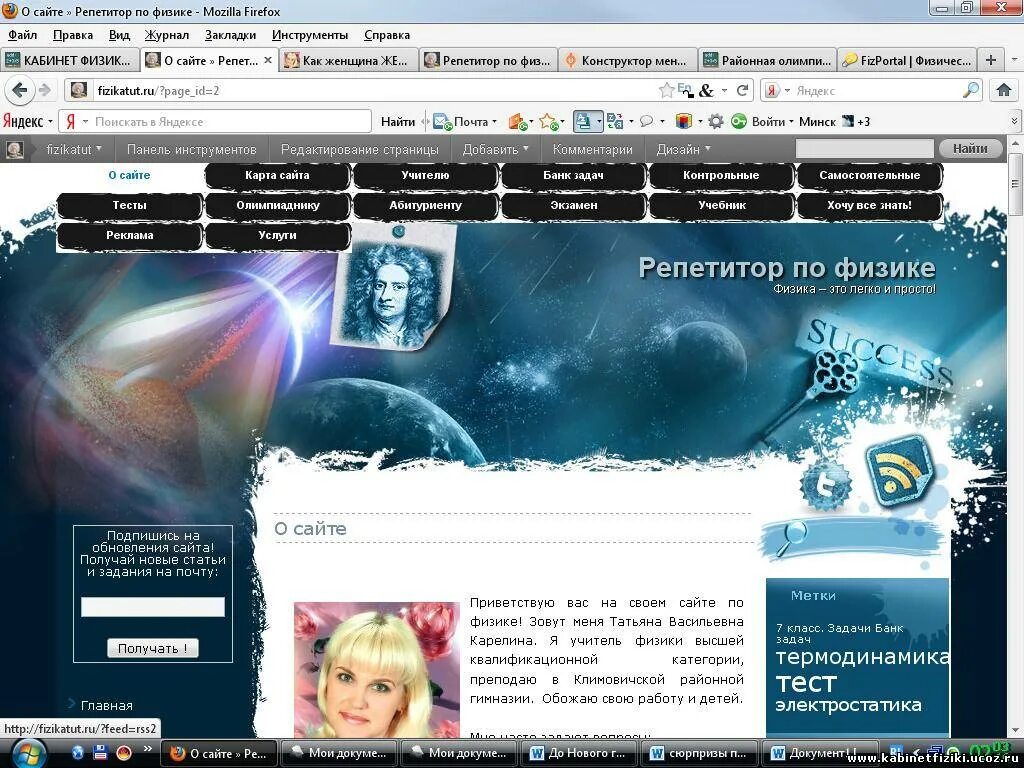
Task: Click the browser forward arrow
Action: pyautogui.click(x=45, y=90)
